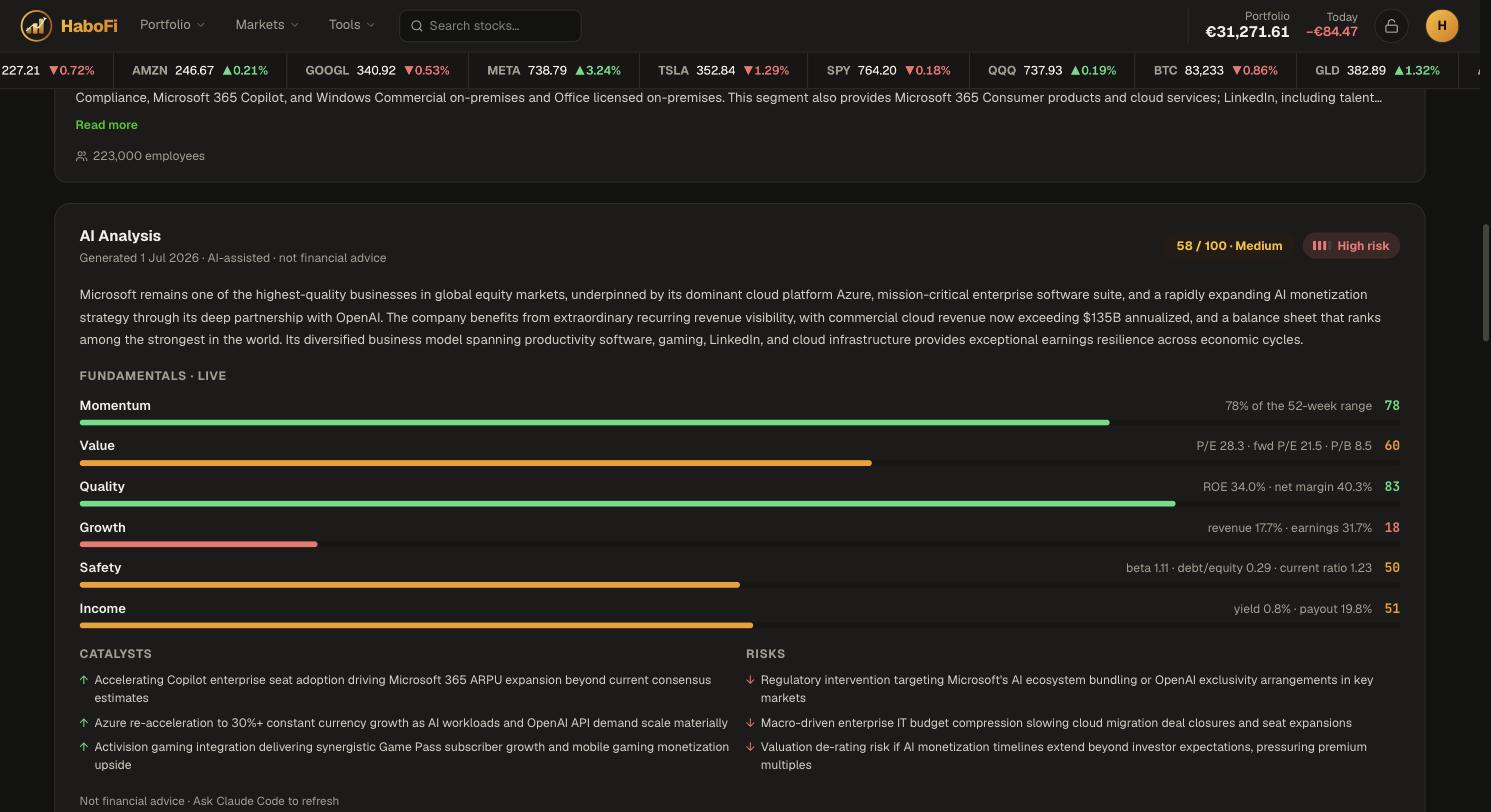1491x812 pixels.
Task: Click the Ask Claude Code to refresh note
Action: pos(266,801)
